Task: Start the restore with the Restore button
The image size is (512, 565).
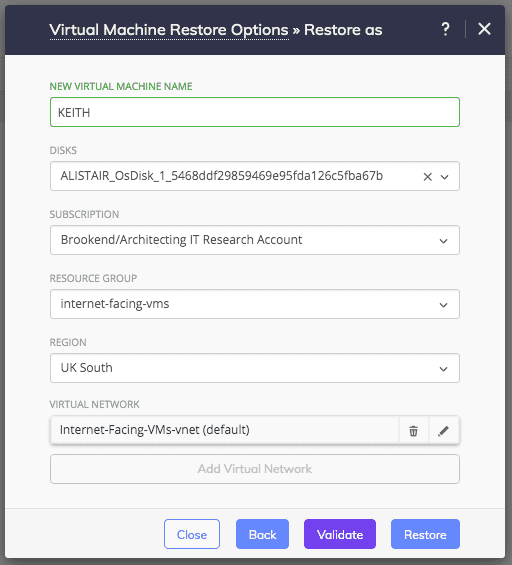Action: pyautogui.click(x=425, y=534)
